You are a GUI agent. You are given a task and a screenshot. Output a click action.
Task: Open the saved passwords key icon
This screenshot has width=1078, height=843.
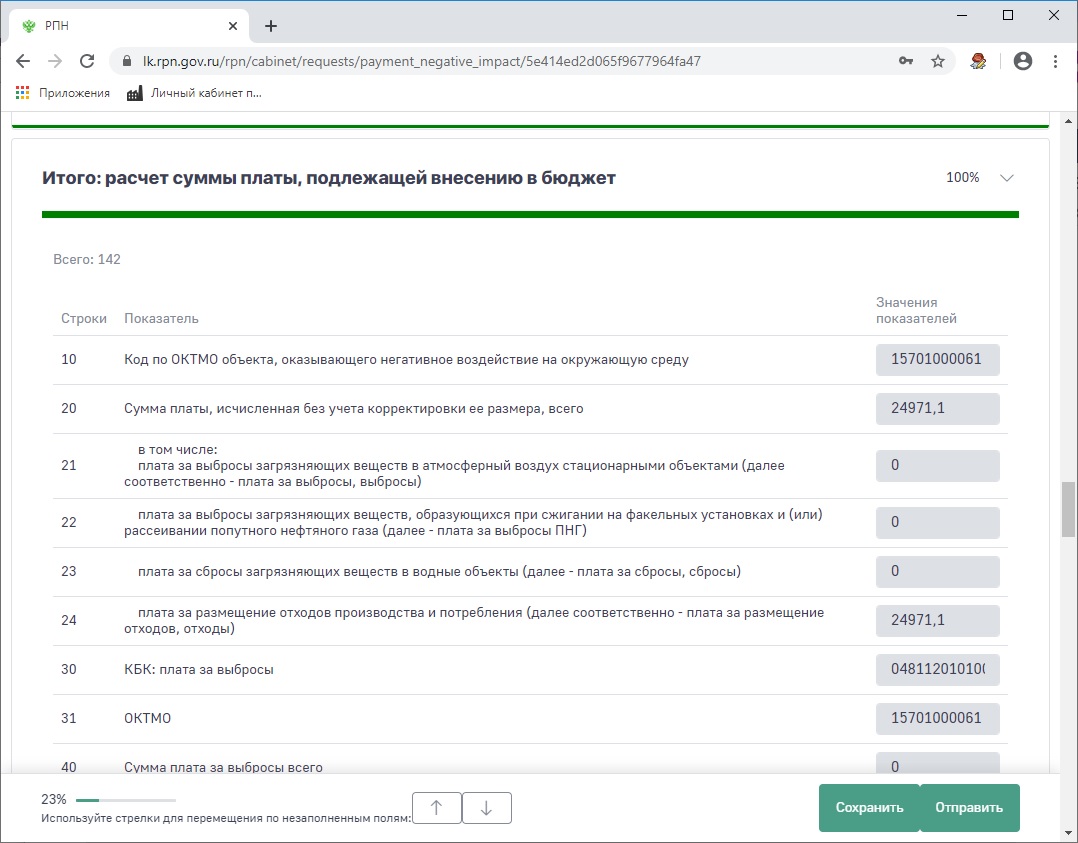coord(906,61)
